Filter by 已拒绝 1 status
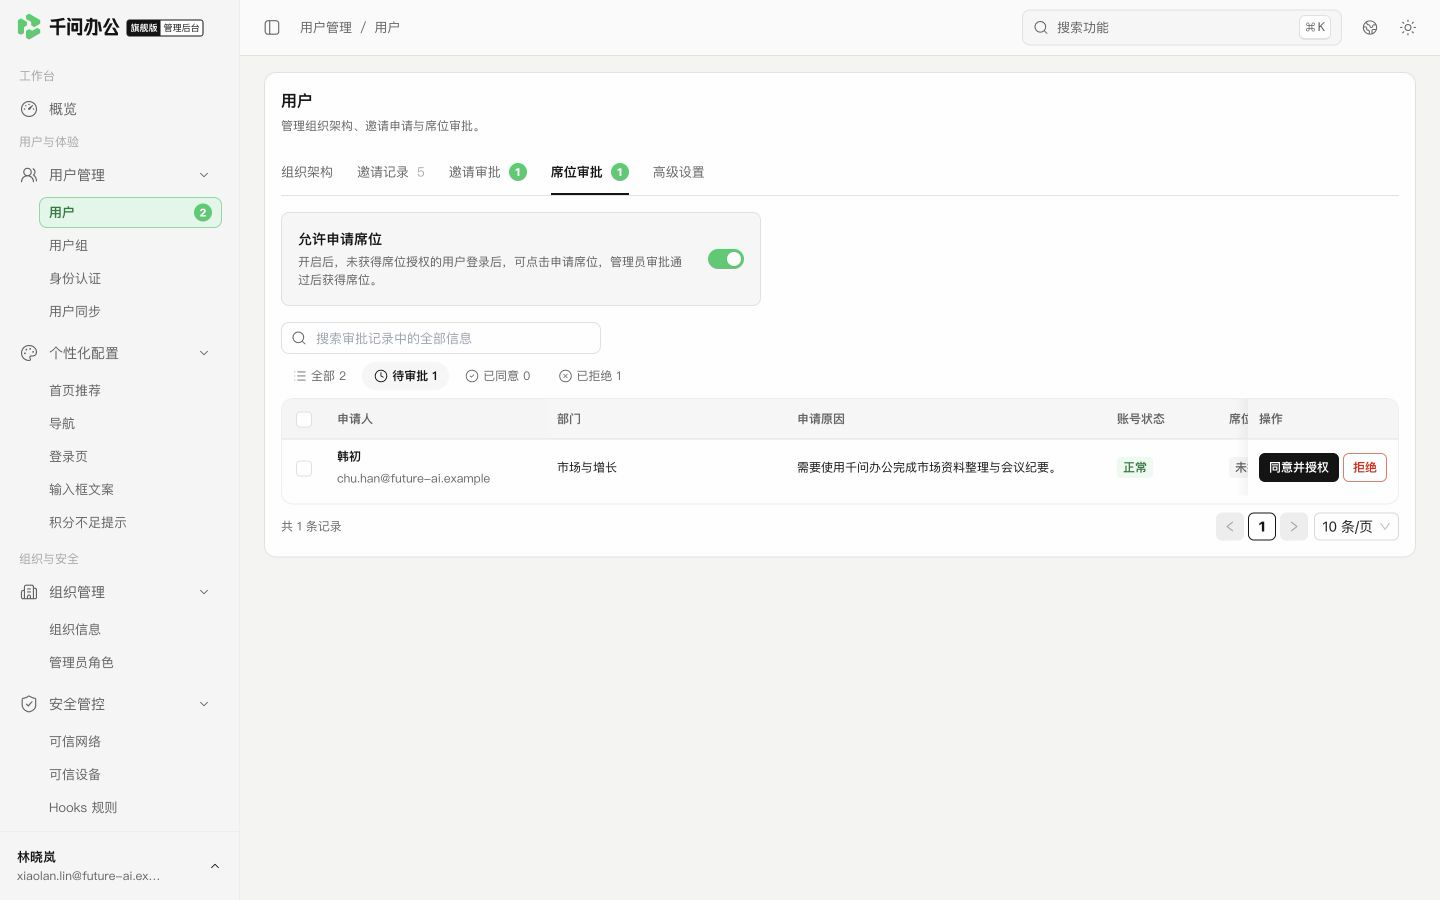Viewport: 1440px width, 900px height. point(590,376)
